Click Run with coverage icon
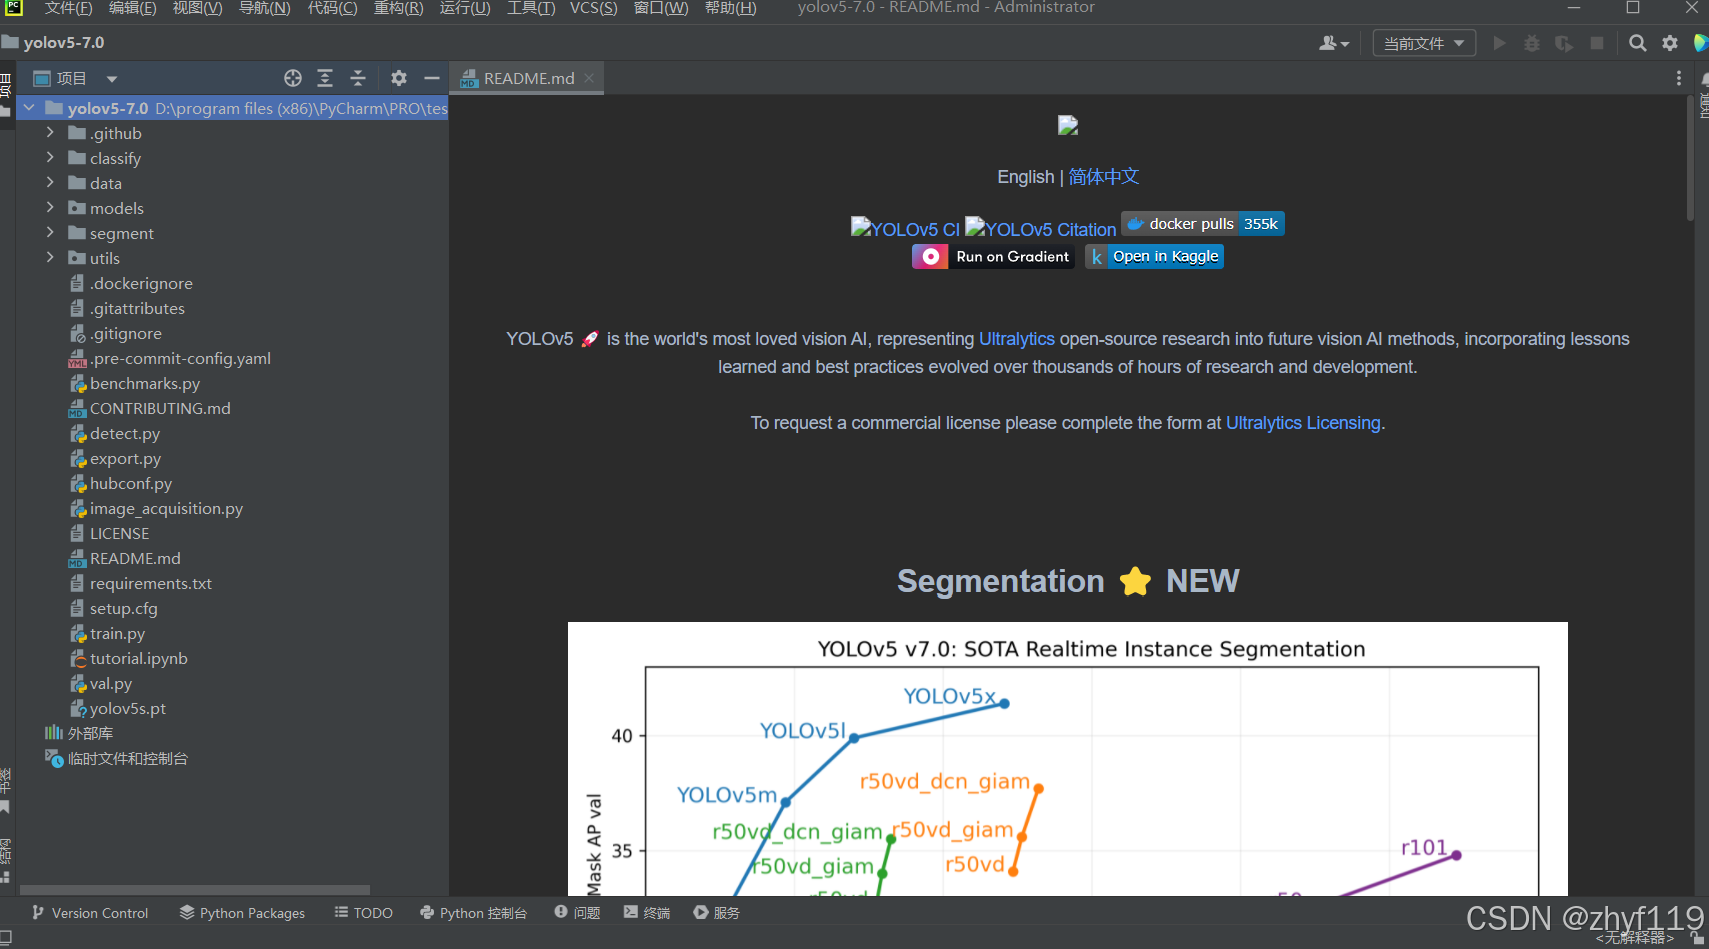Screen dimensions: 1709x949 pyautogui.click(x=1564, y=43)
